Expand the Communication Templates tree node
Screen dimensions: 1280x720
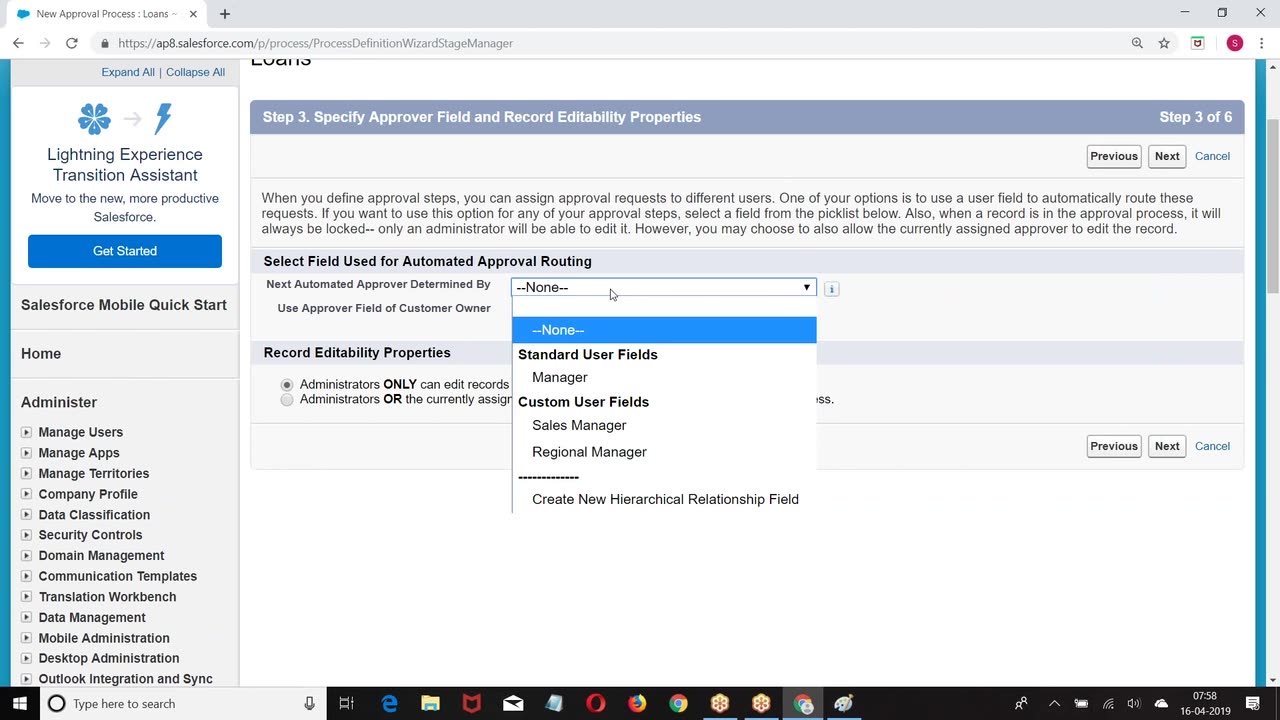(x=26, y=576)
